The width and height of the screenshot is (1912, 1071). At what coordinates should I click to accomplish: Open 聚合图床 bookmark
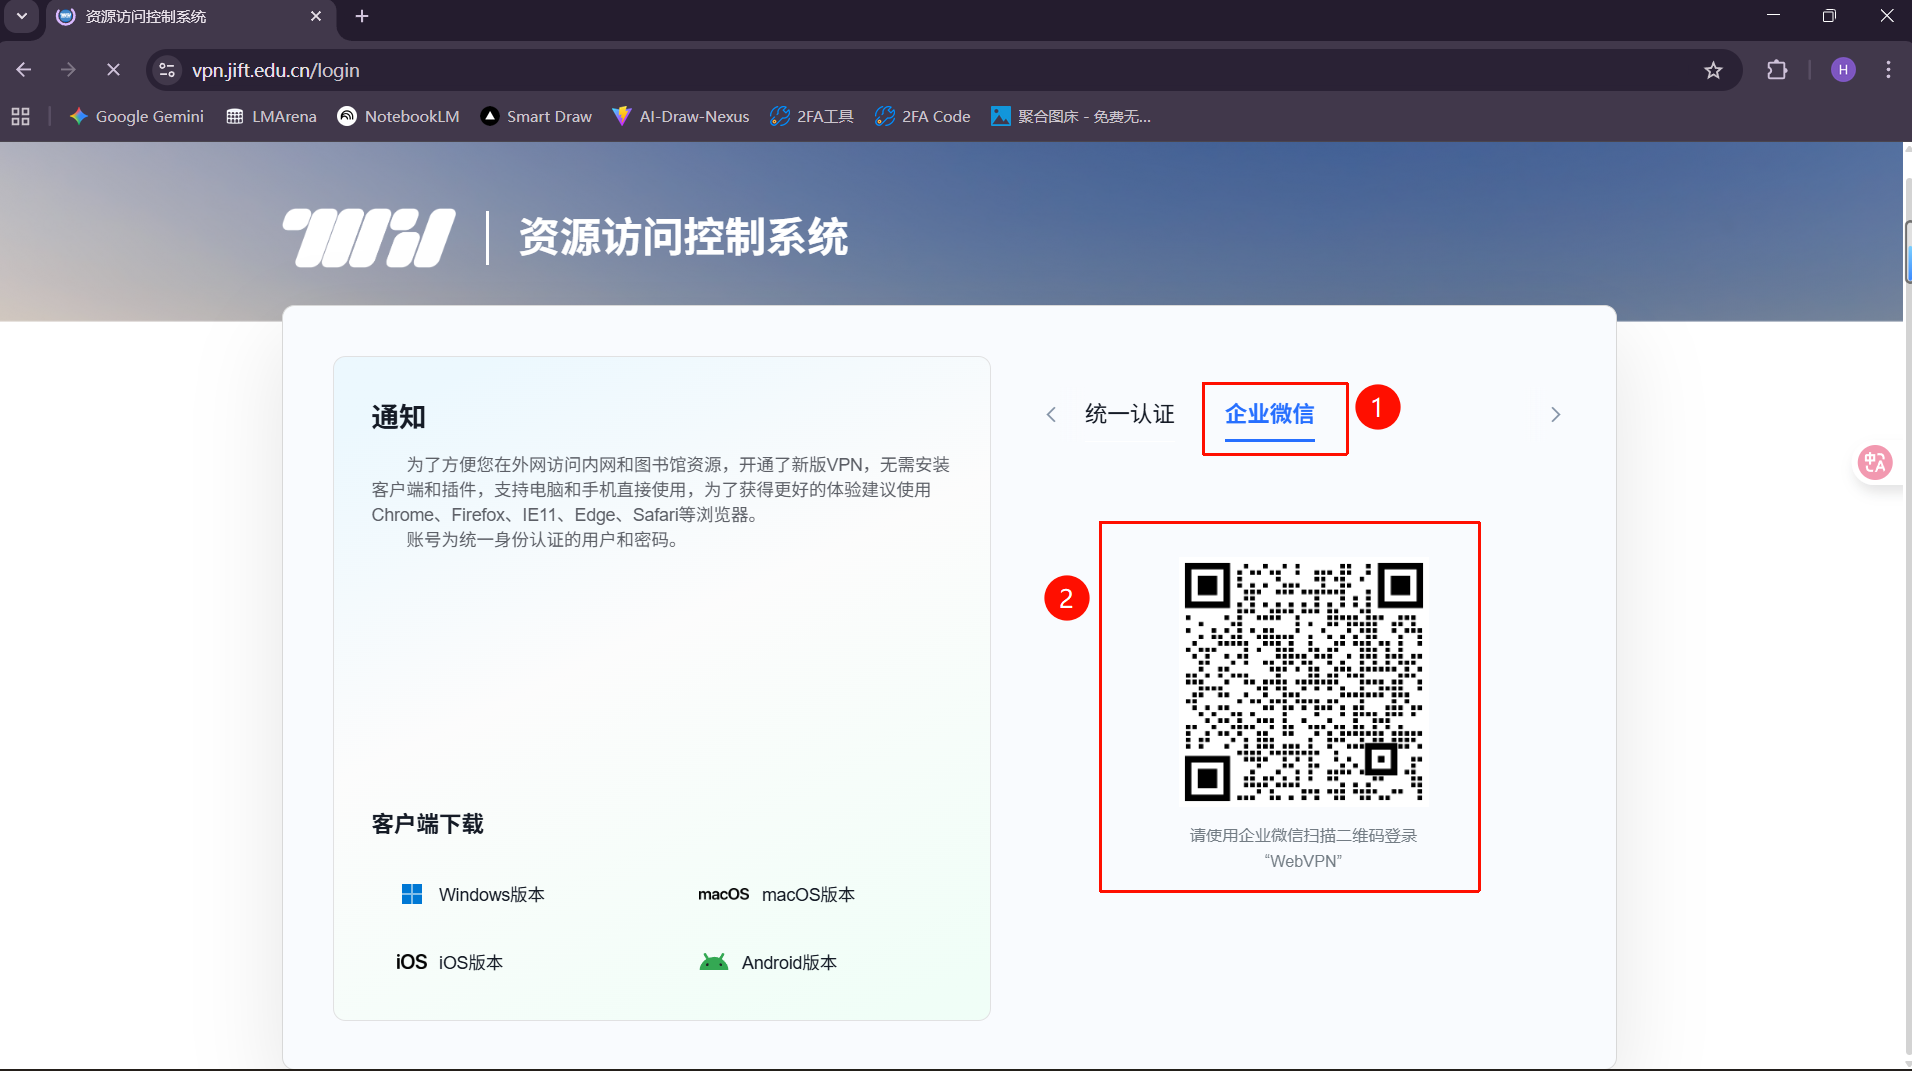[x=1071, y=116]
